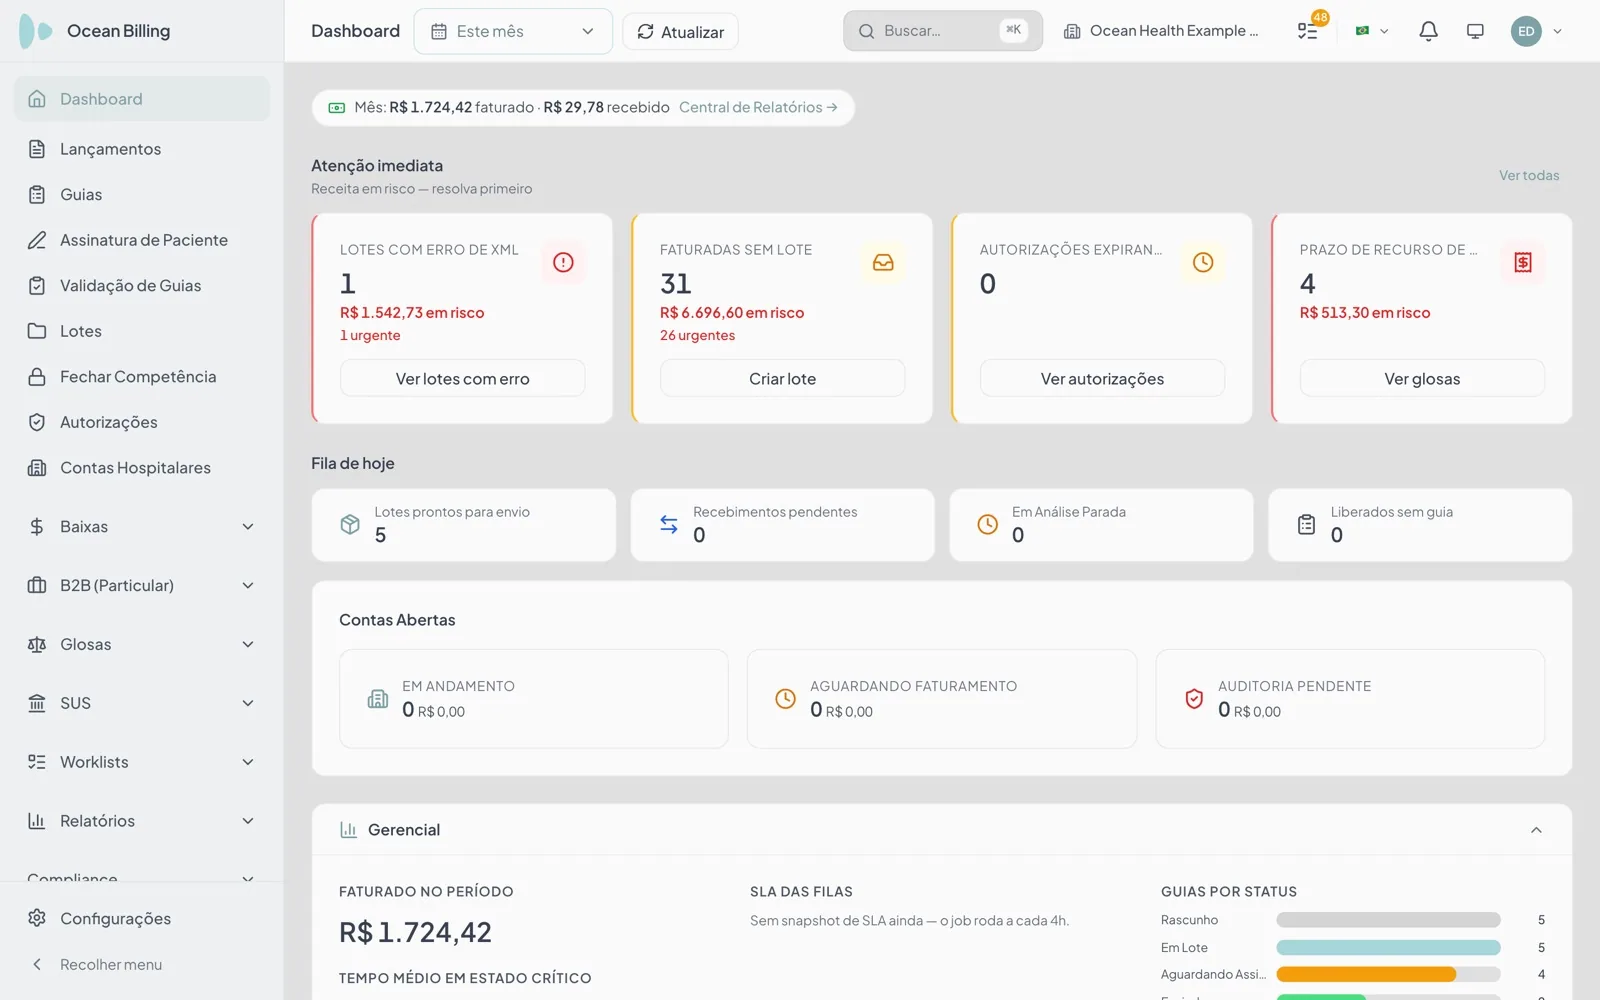Open Assinatura de Paciente menu item
The width and height of the screenshot is (1600, 1000).
[141, 240]
